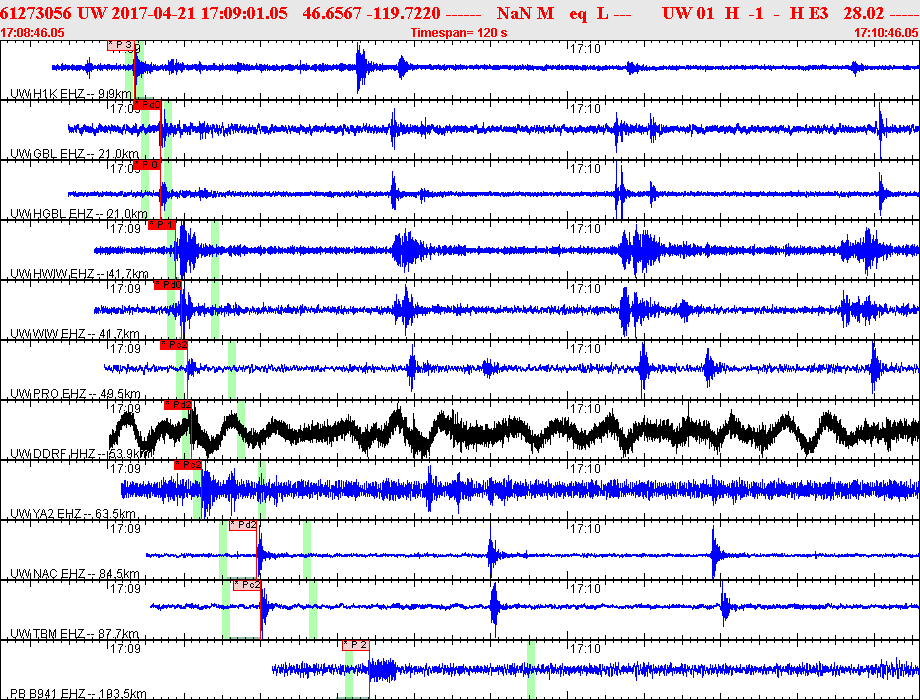Click the 17:09 tick label on HWW row

pos(126,228)
